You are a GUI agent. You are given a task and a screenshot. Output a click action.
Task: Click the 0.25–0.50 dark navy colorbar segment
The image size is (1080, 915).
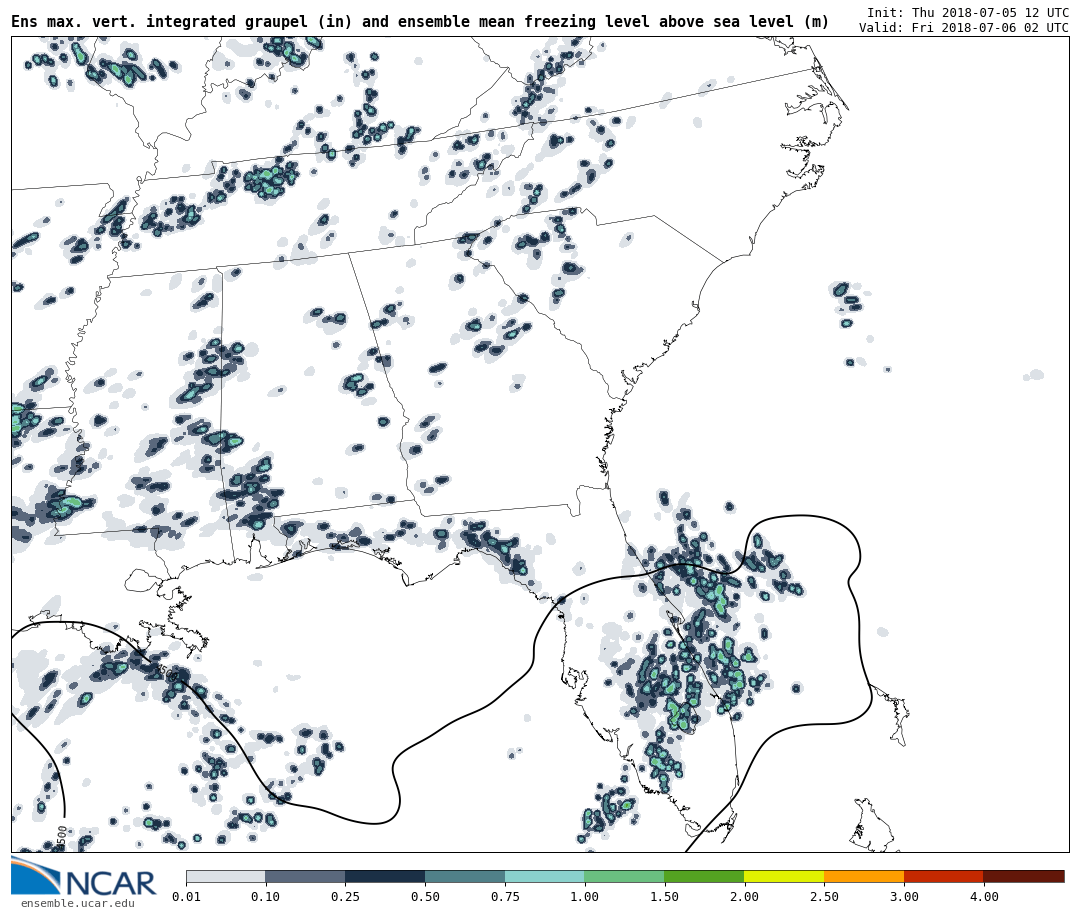tap(385, 876)
